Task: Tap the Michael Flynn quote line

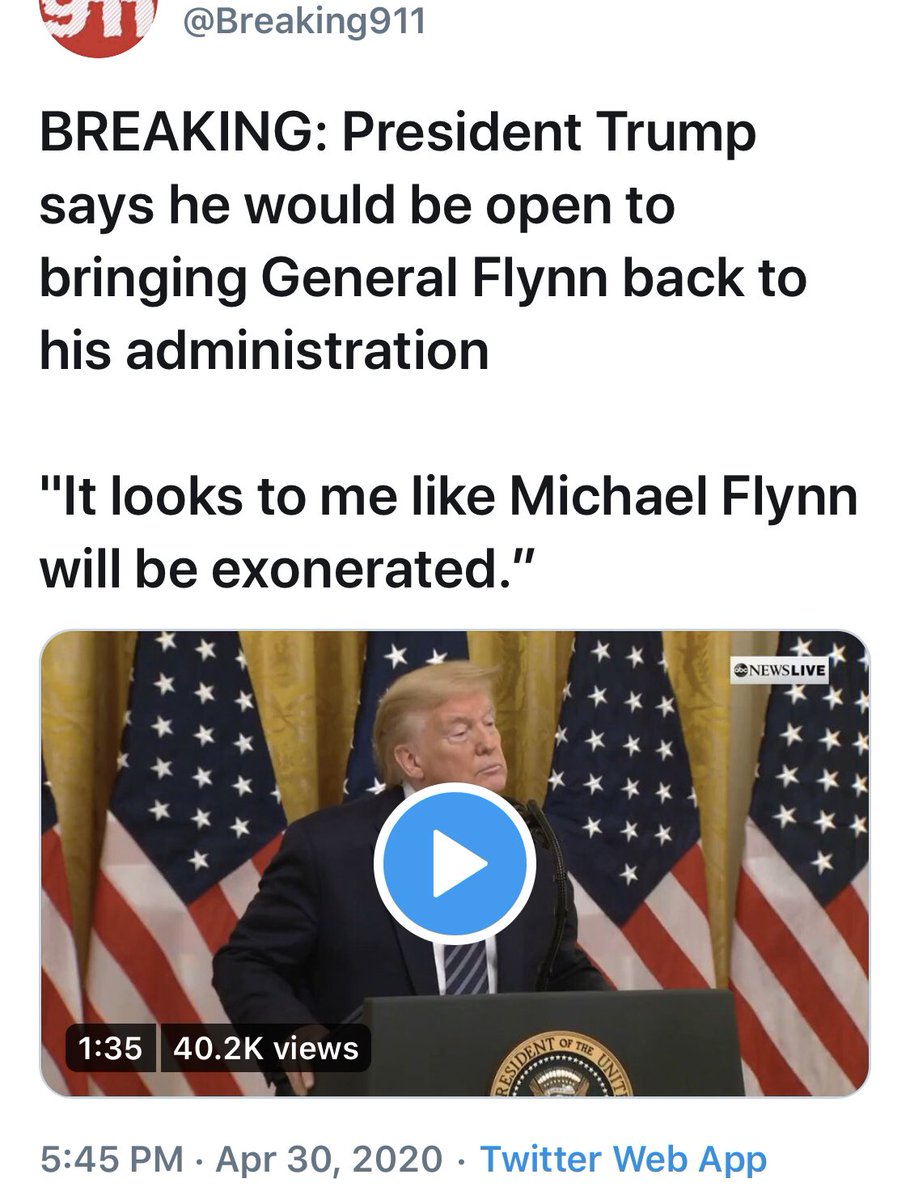Action: 448,499
